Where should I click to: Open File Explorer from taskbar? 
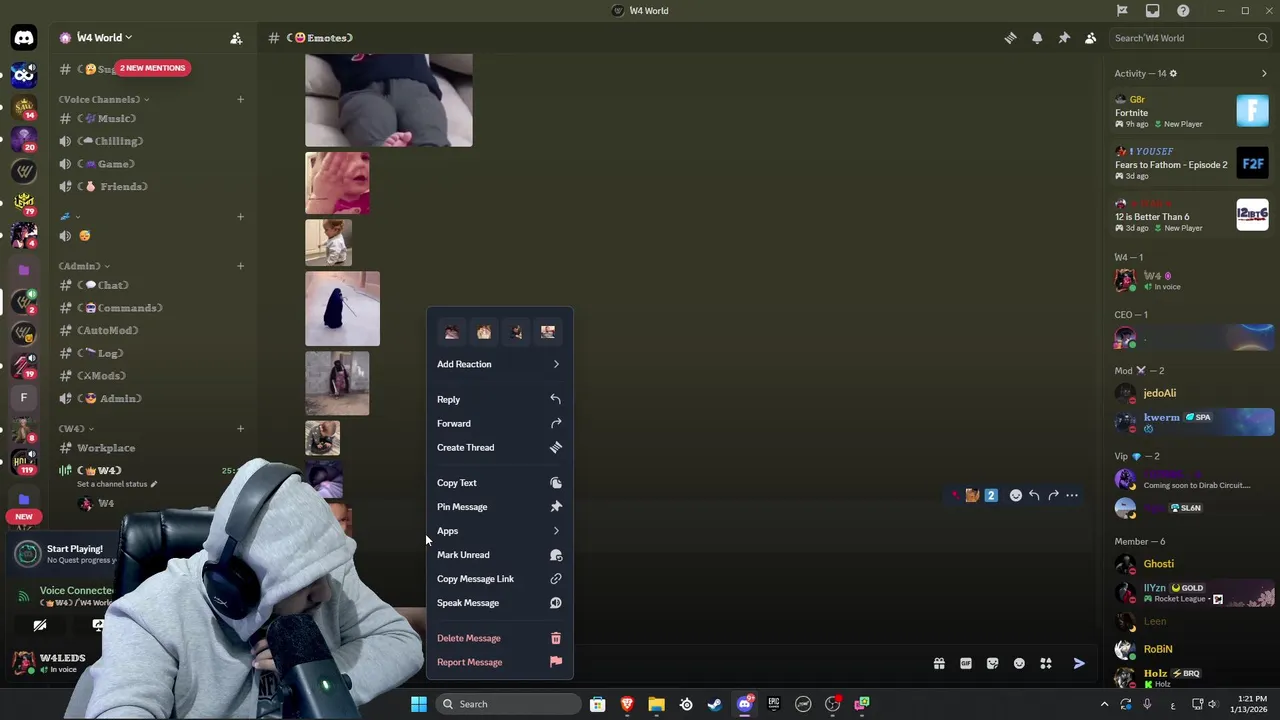(x=656, y=704)
